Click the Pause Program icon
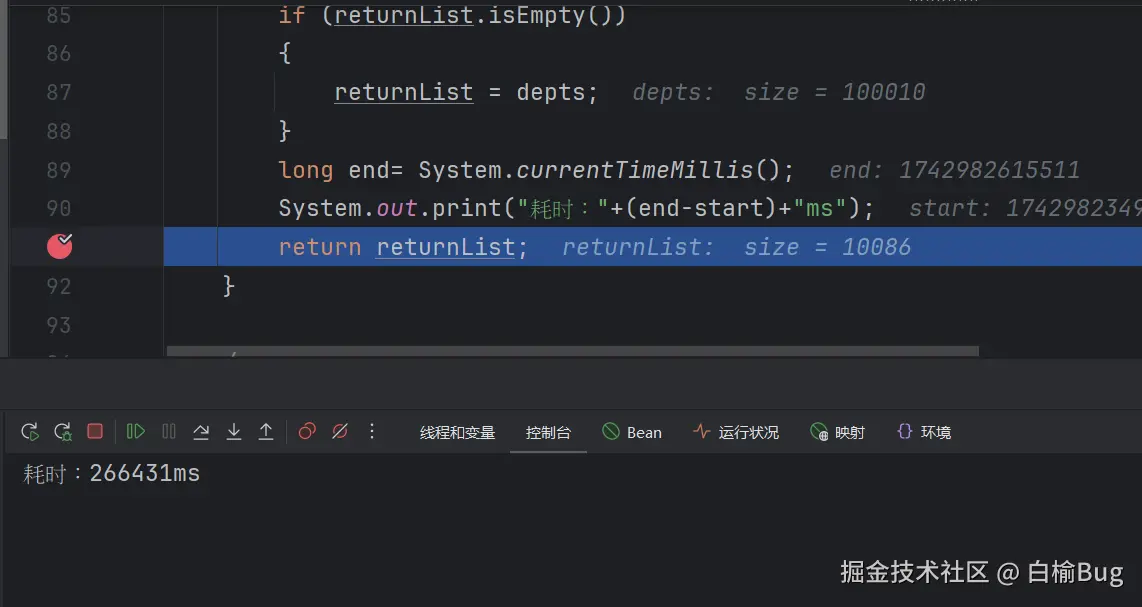Image resolution: width=1142 pixels, height=607 pixels. tap(169, 431)
